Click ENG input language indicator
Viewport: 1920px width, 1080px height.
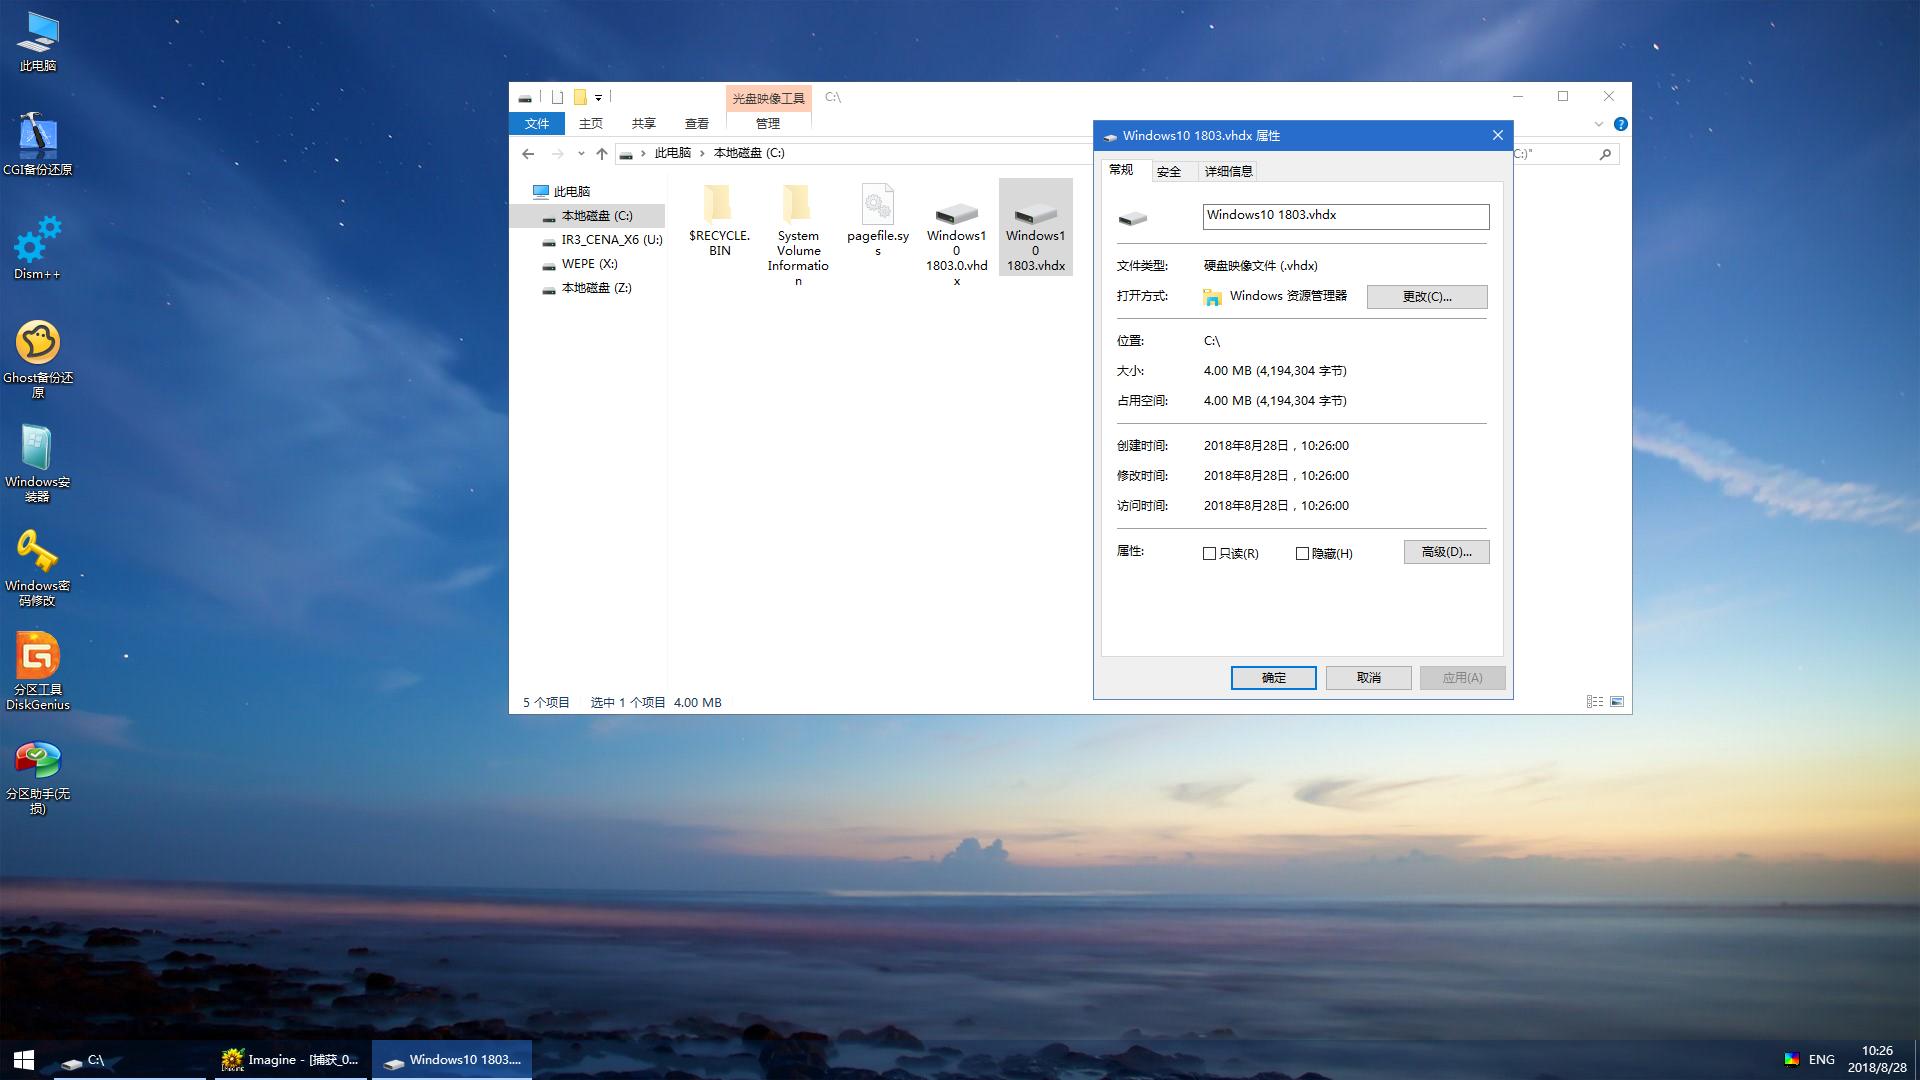1822,1059
